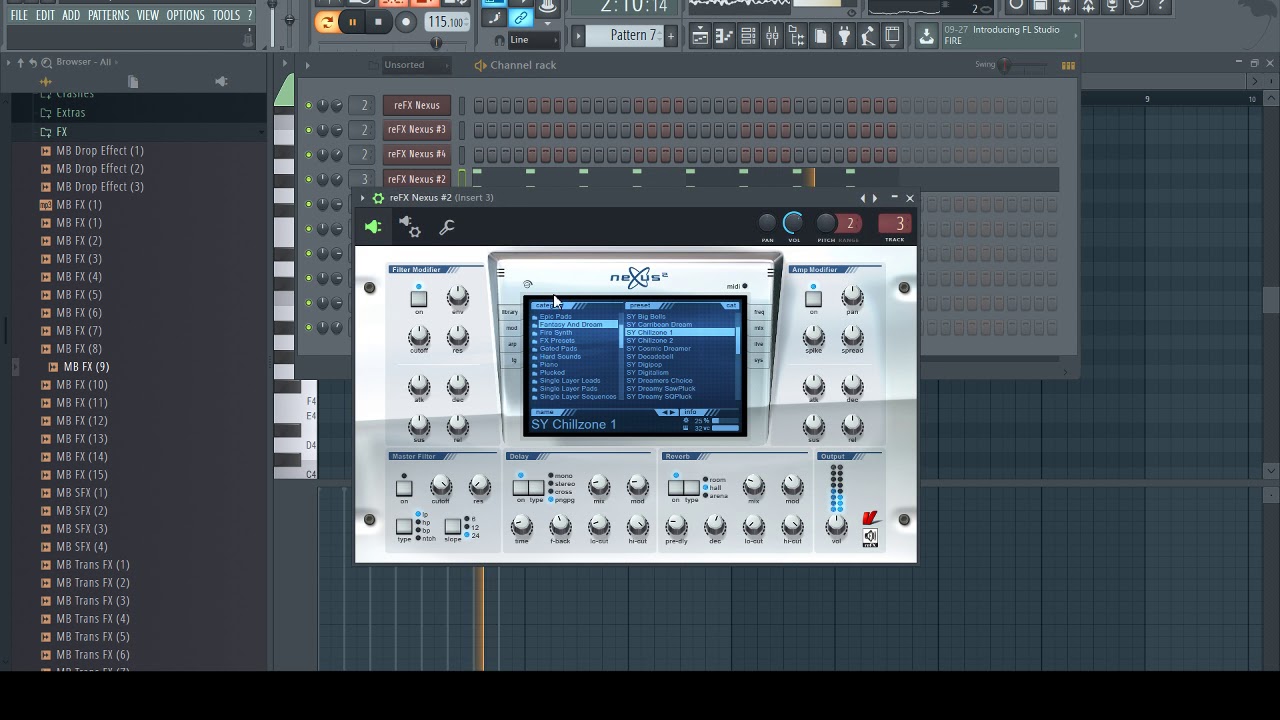Toggle the Amp Modifier on button
This screenshot has width=1280, height=720.
click(x=813, y=298)
